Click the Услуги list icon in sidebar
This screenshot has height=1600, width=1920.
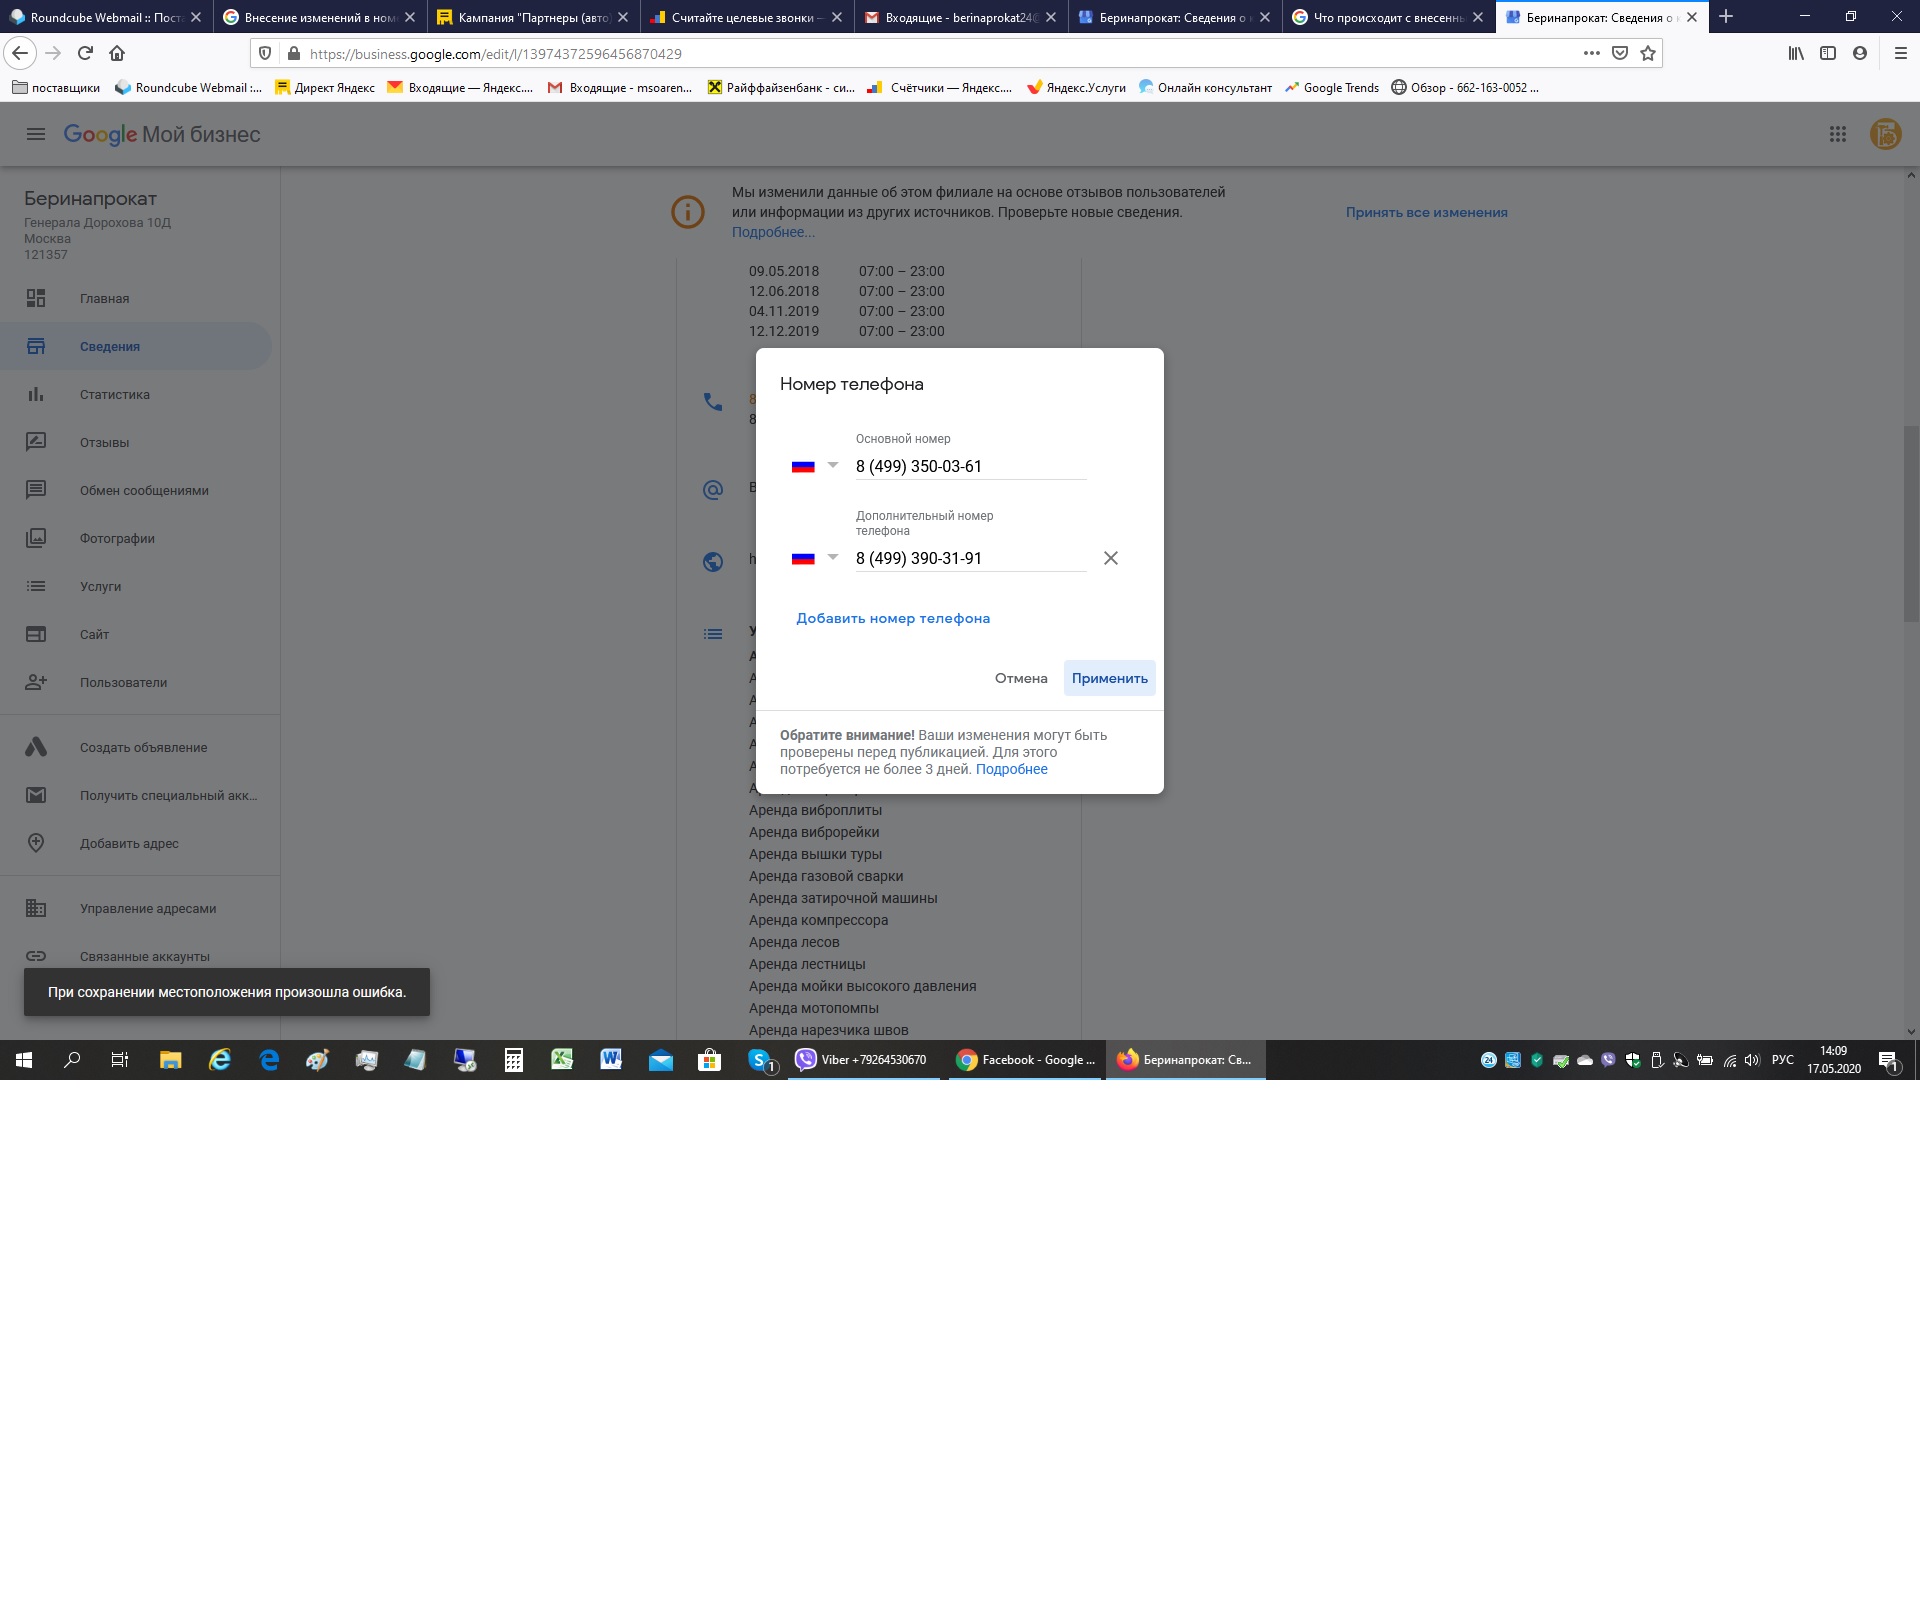[x=36, y=586]
